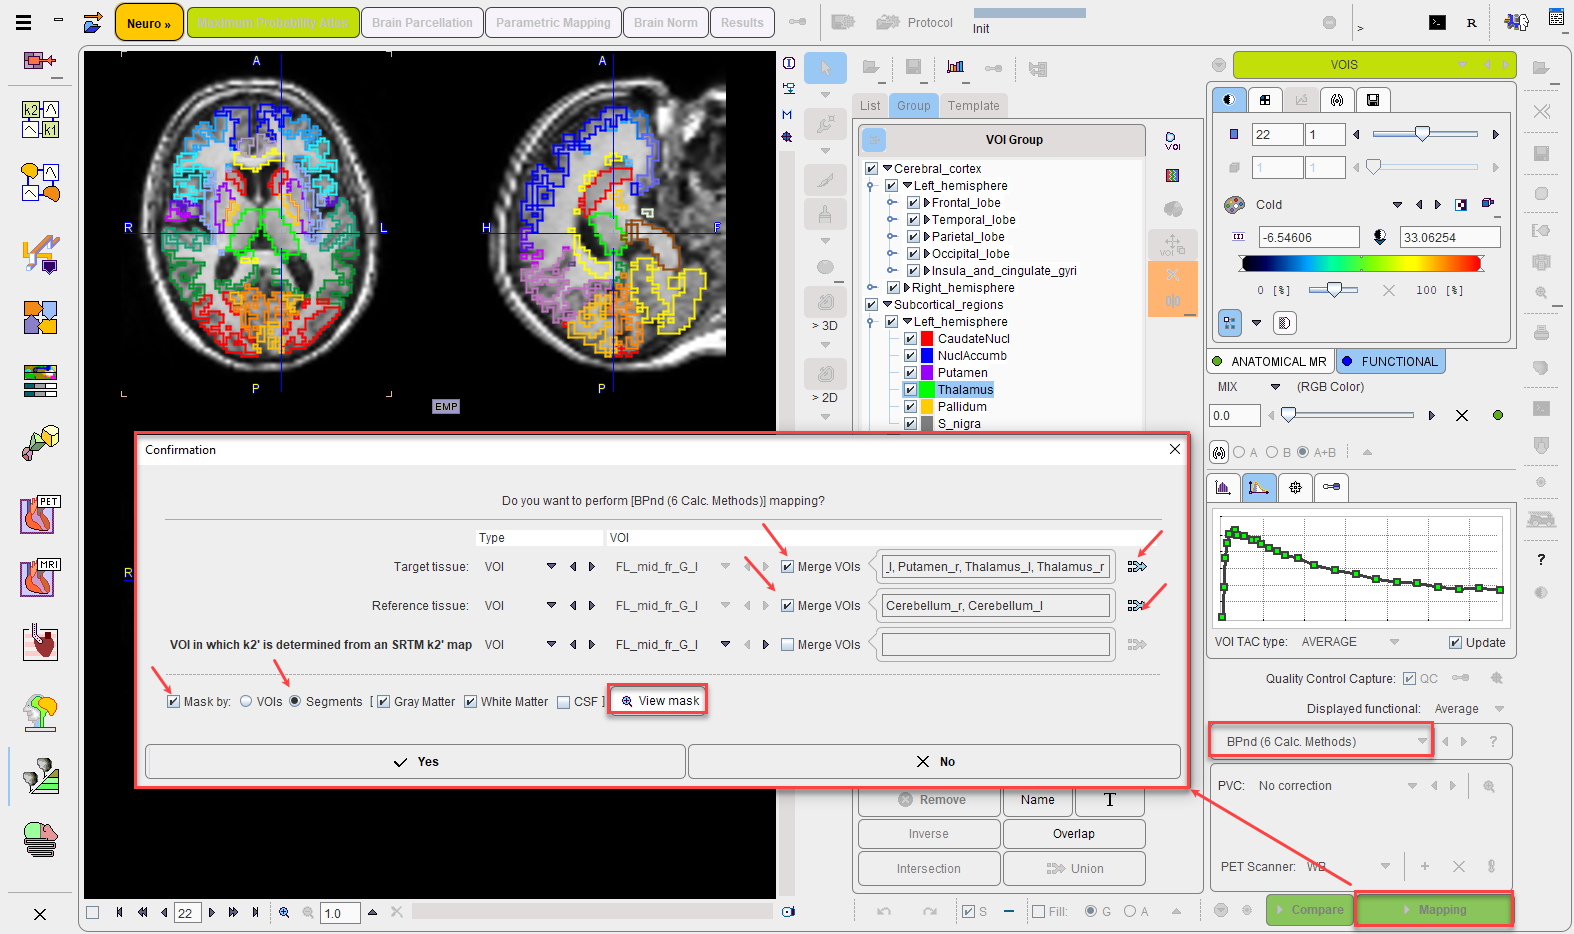Viewport: 1574px width, 934px height.
Task: Click the reference tissue VOI selection icon
Action: pyautogui.click(x=1137, y=605)
